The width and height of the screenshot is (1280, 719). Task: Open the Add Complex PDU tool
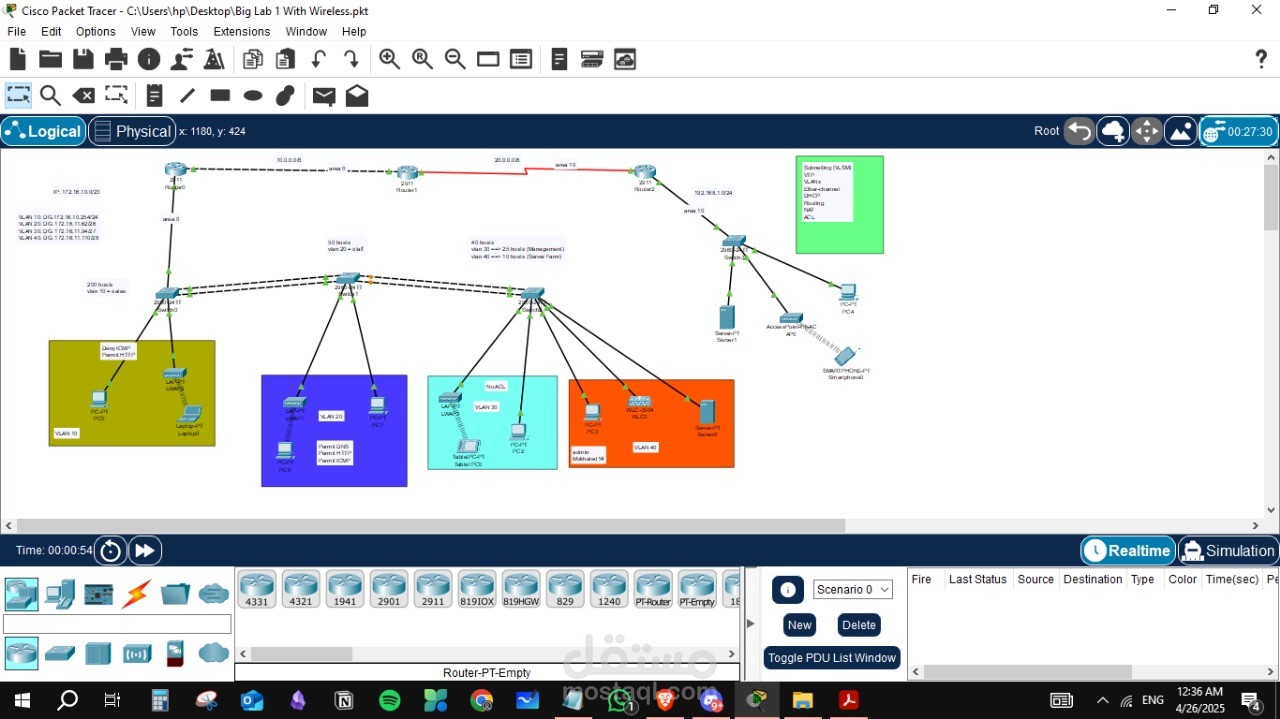356,95
